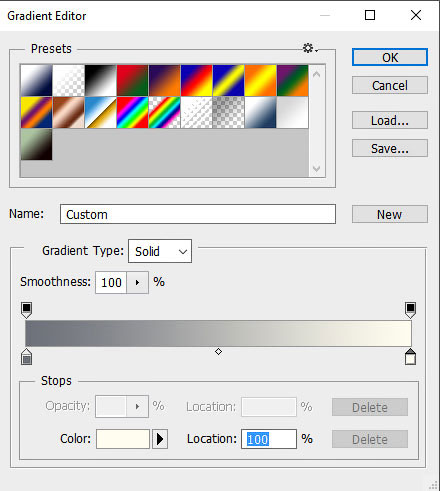Click the OK button
440x491 pixels.
pyautogui.click(x=390, y=57)
